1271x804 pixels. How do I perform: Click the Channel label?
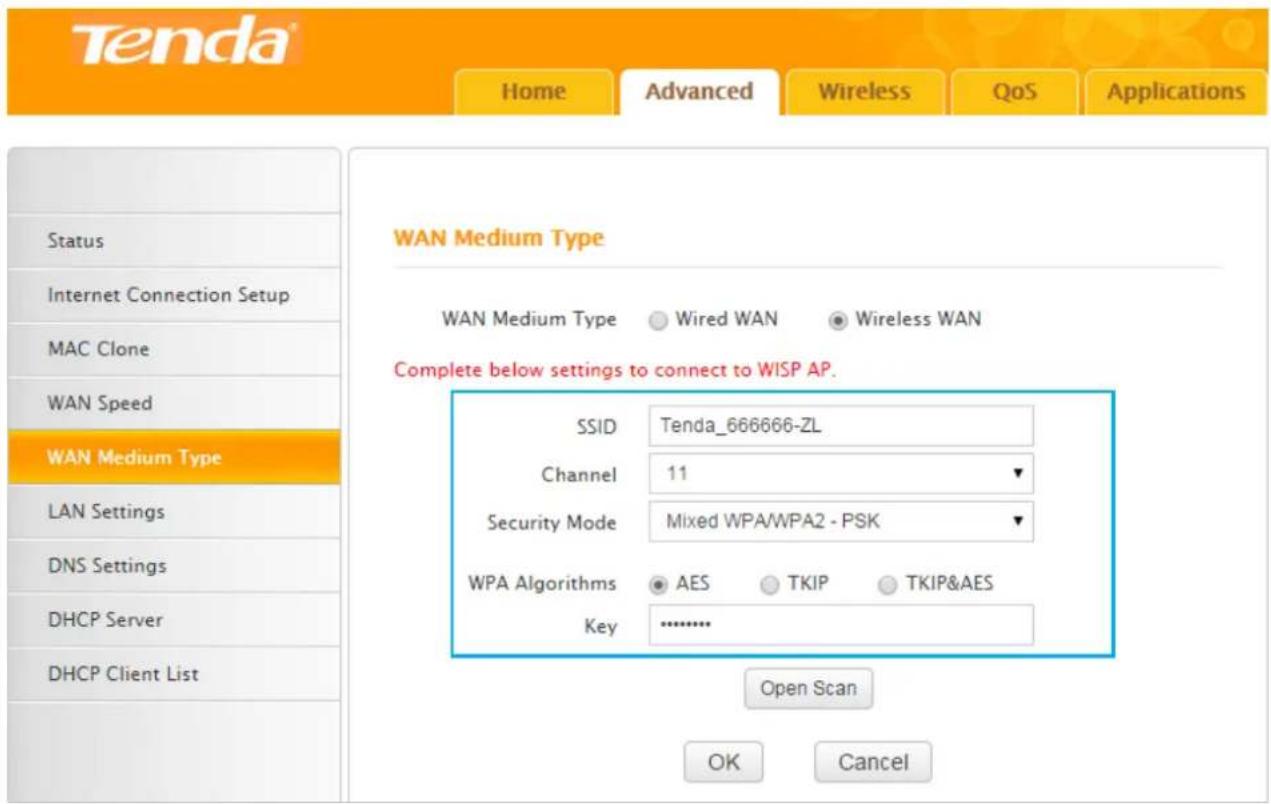pyautogui.click(x=579, y=475)
